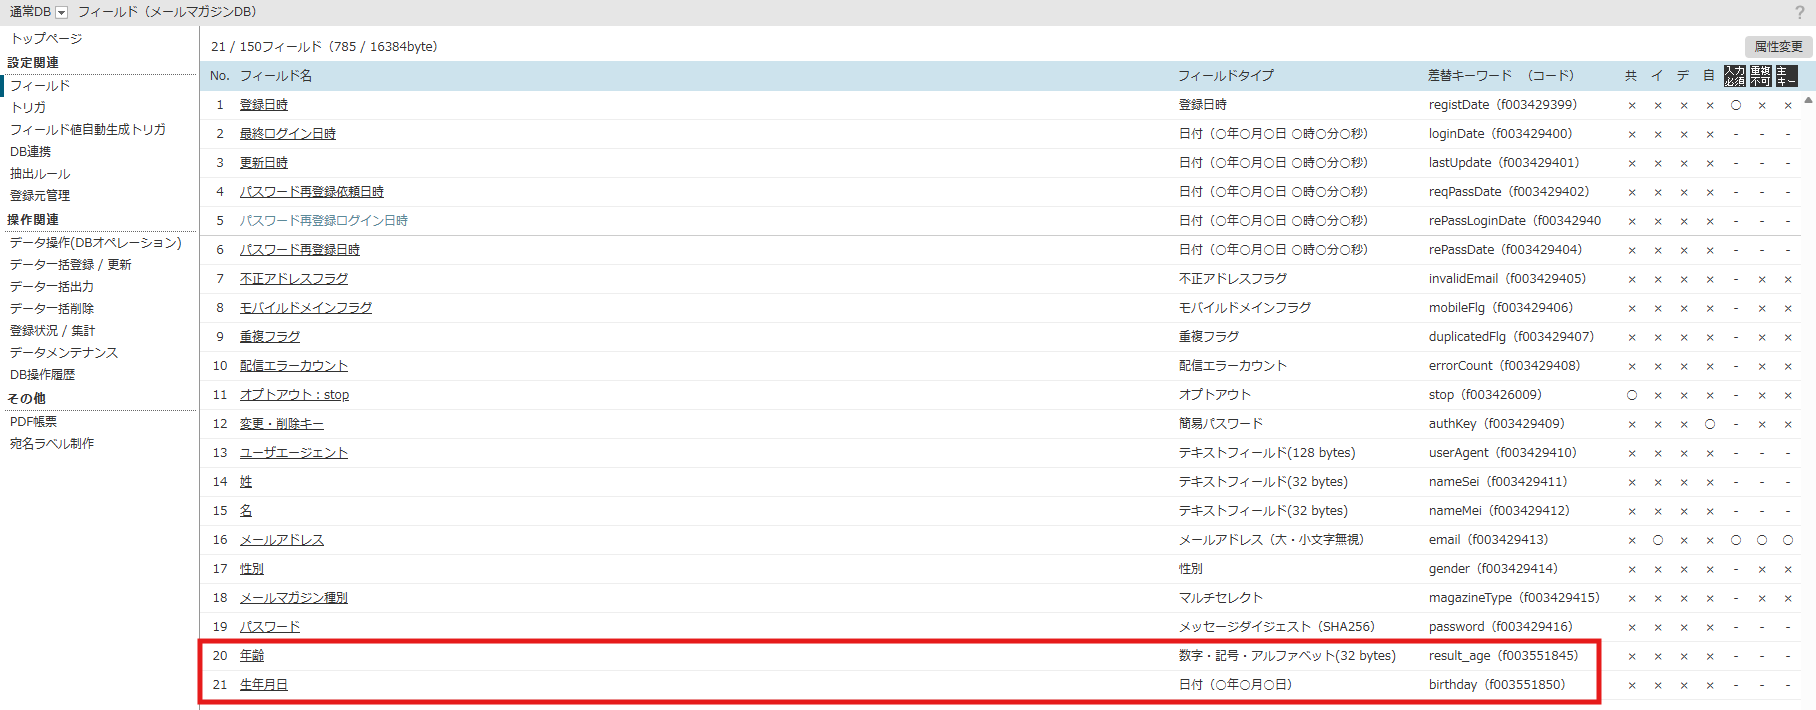Click the イ column header
Screen dimensions: 1816x710
[x=1657, y=76]
